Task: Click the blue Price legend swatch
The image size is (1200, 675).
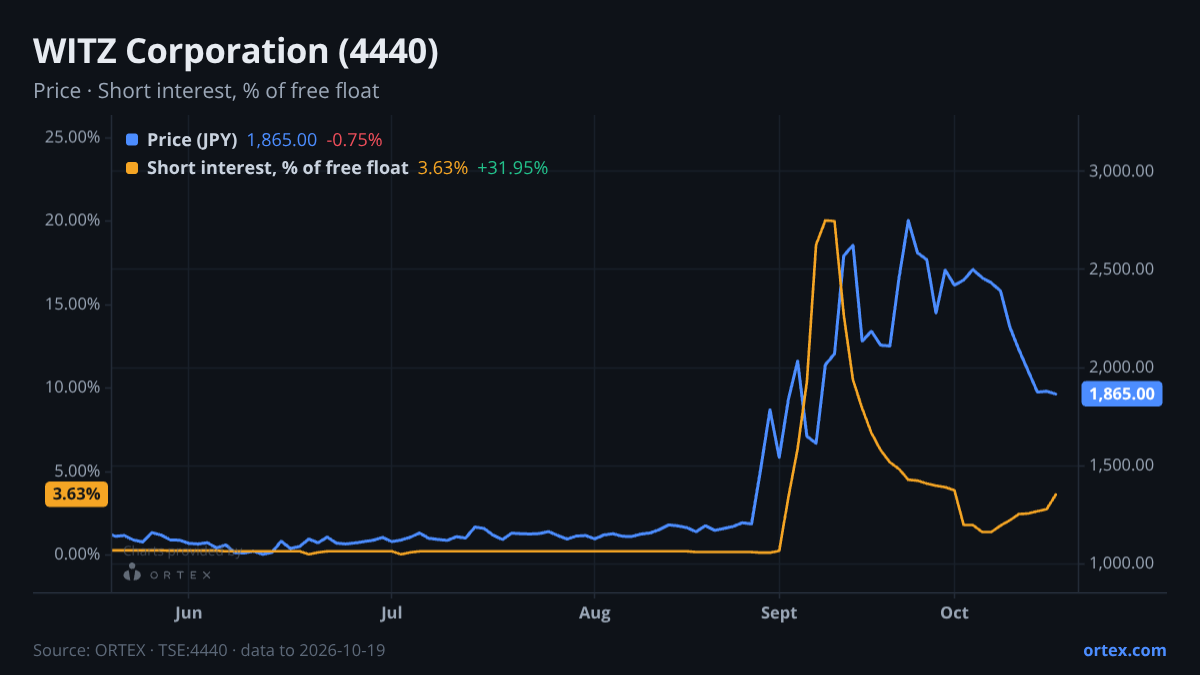Action: (x=132, y=140)
